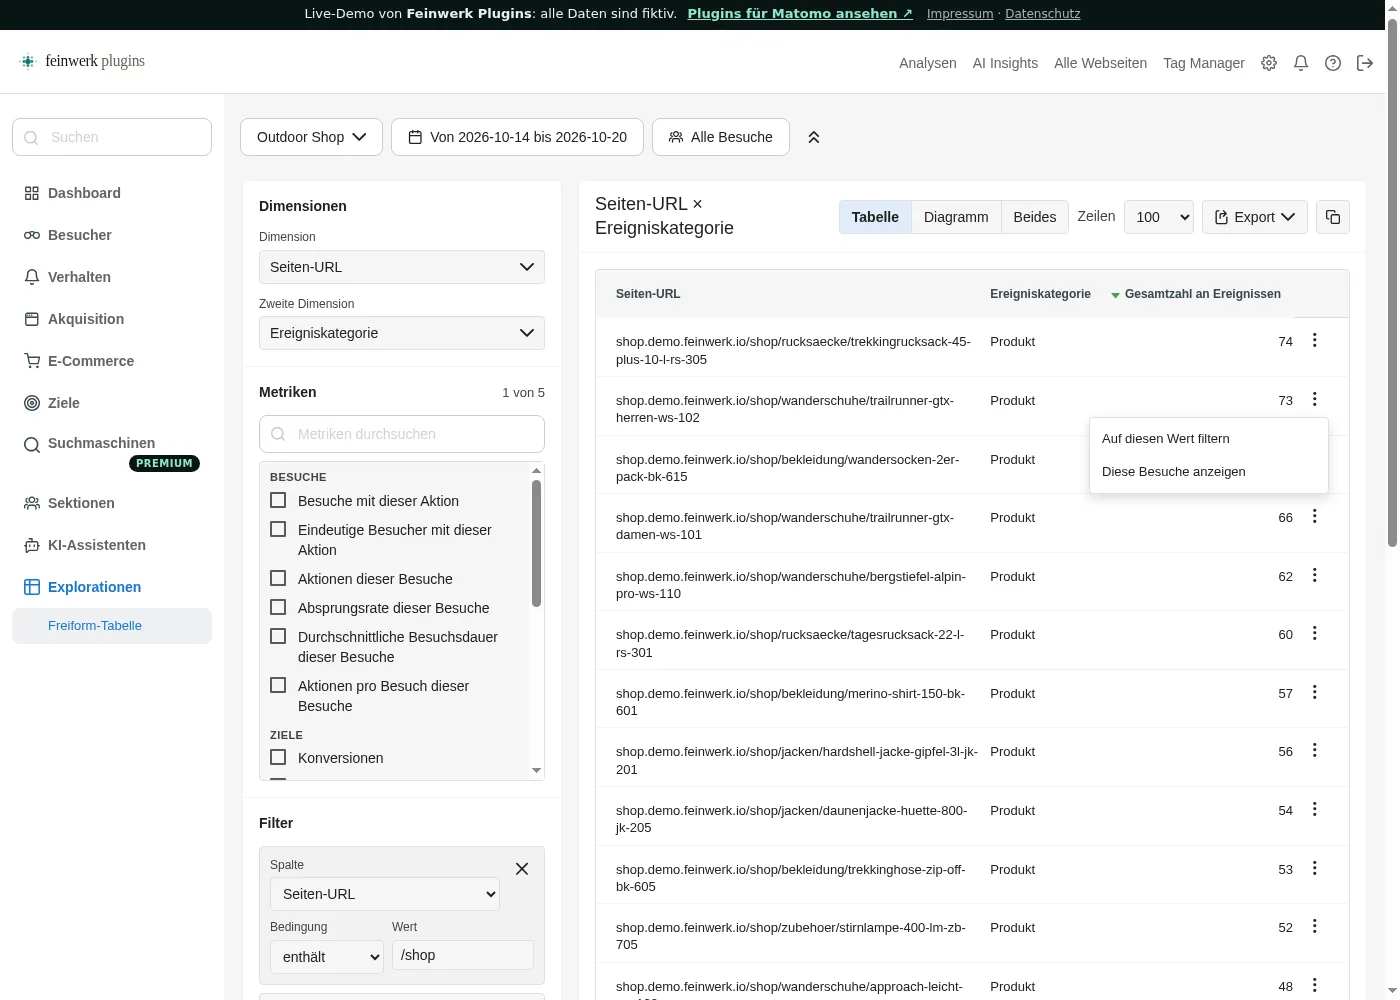1400x1000 pixels.
Task: Open notifications bell icon
Action: (x=1301, y=63)
